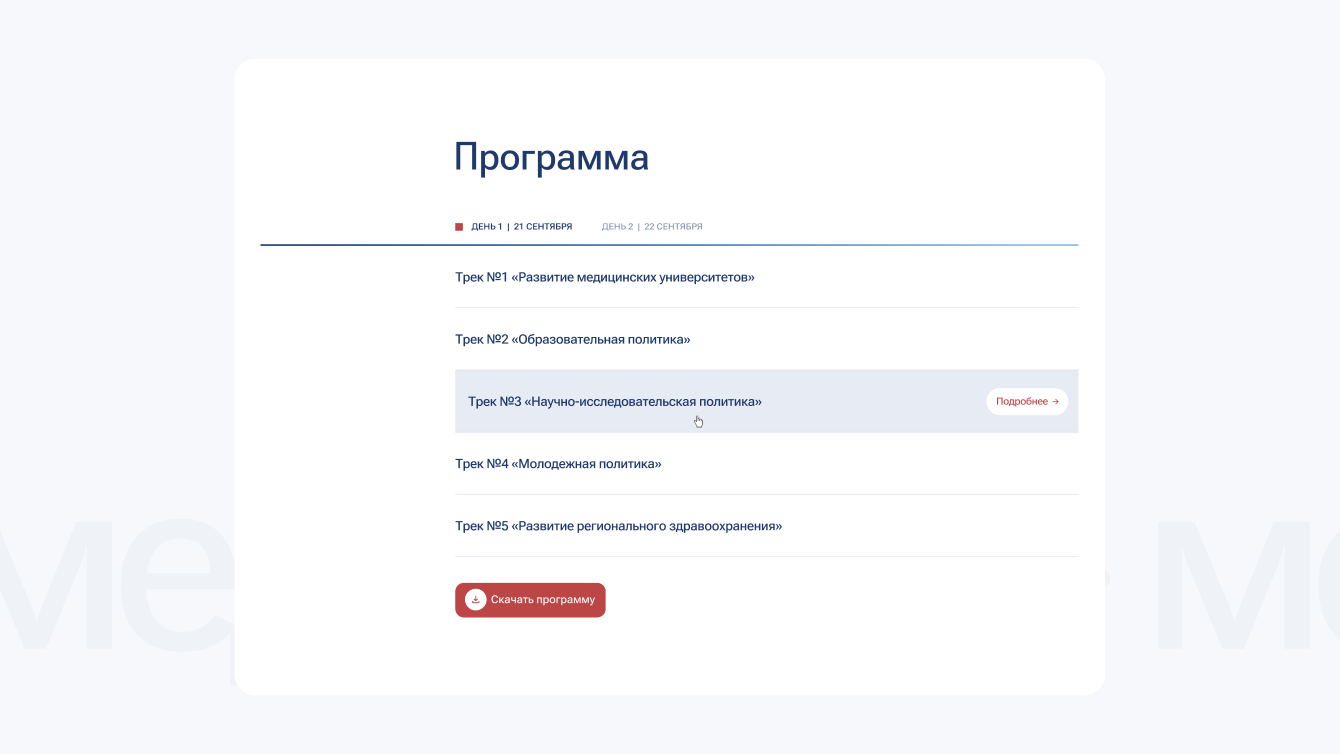Viewport: 1340px width, 754px height.
Task: Open Трек №5 «Развитие регионального здравоохранения»
Action: 766,526
